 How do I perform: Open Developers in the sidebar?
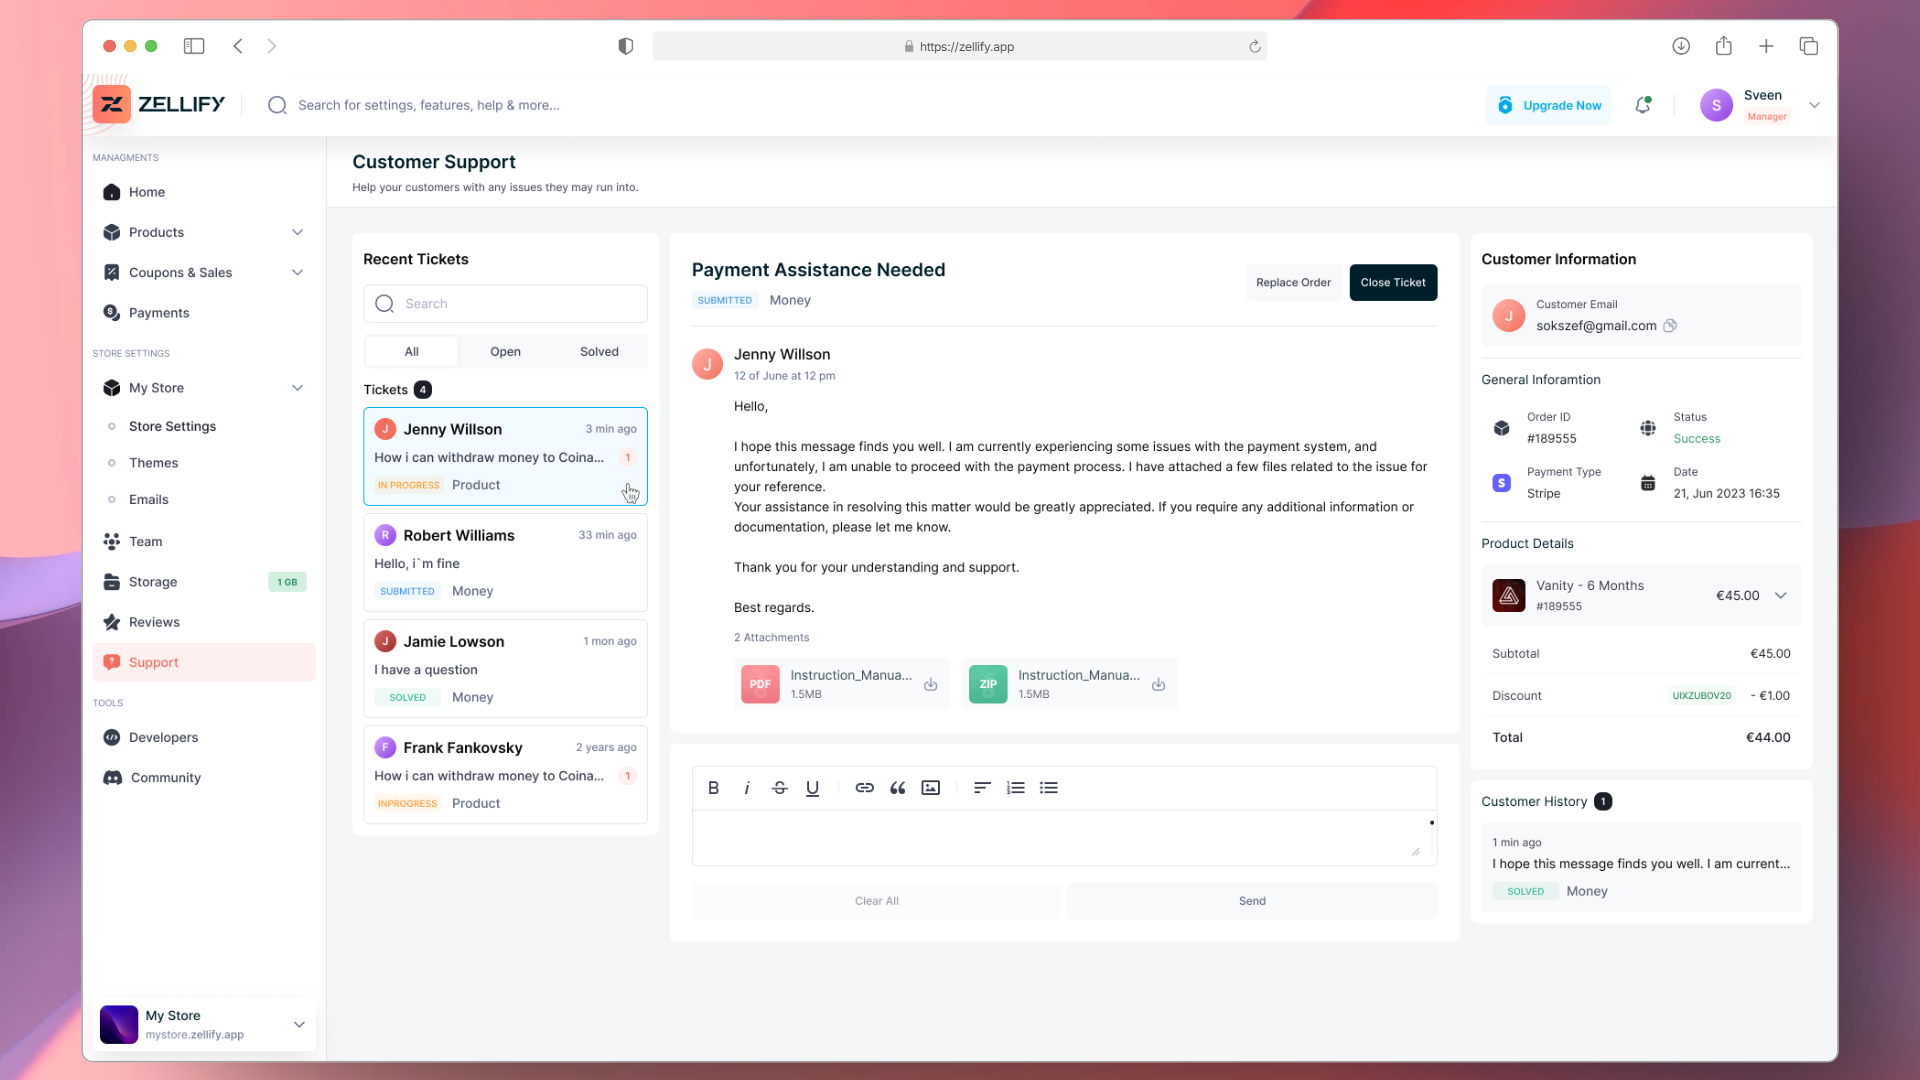204,737
